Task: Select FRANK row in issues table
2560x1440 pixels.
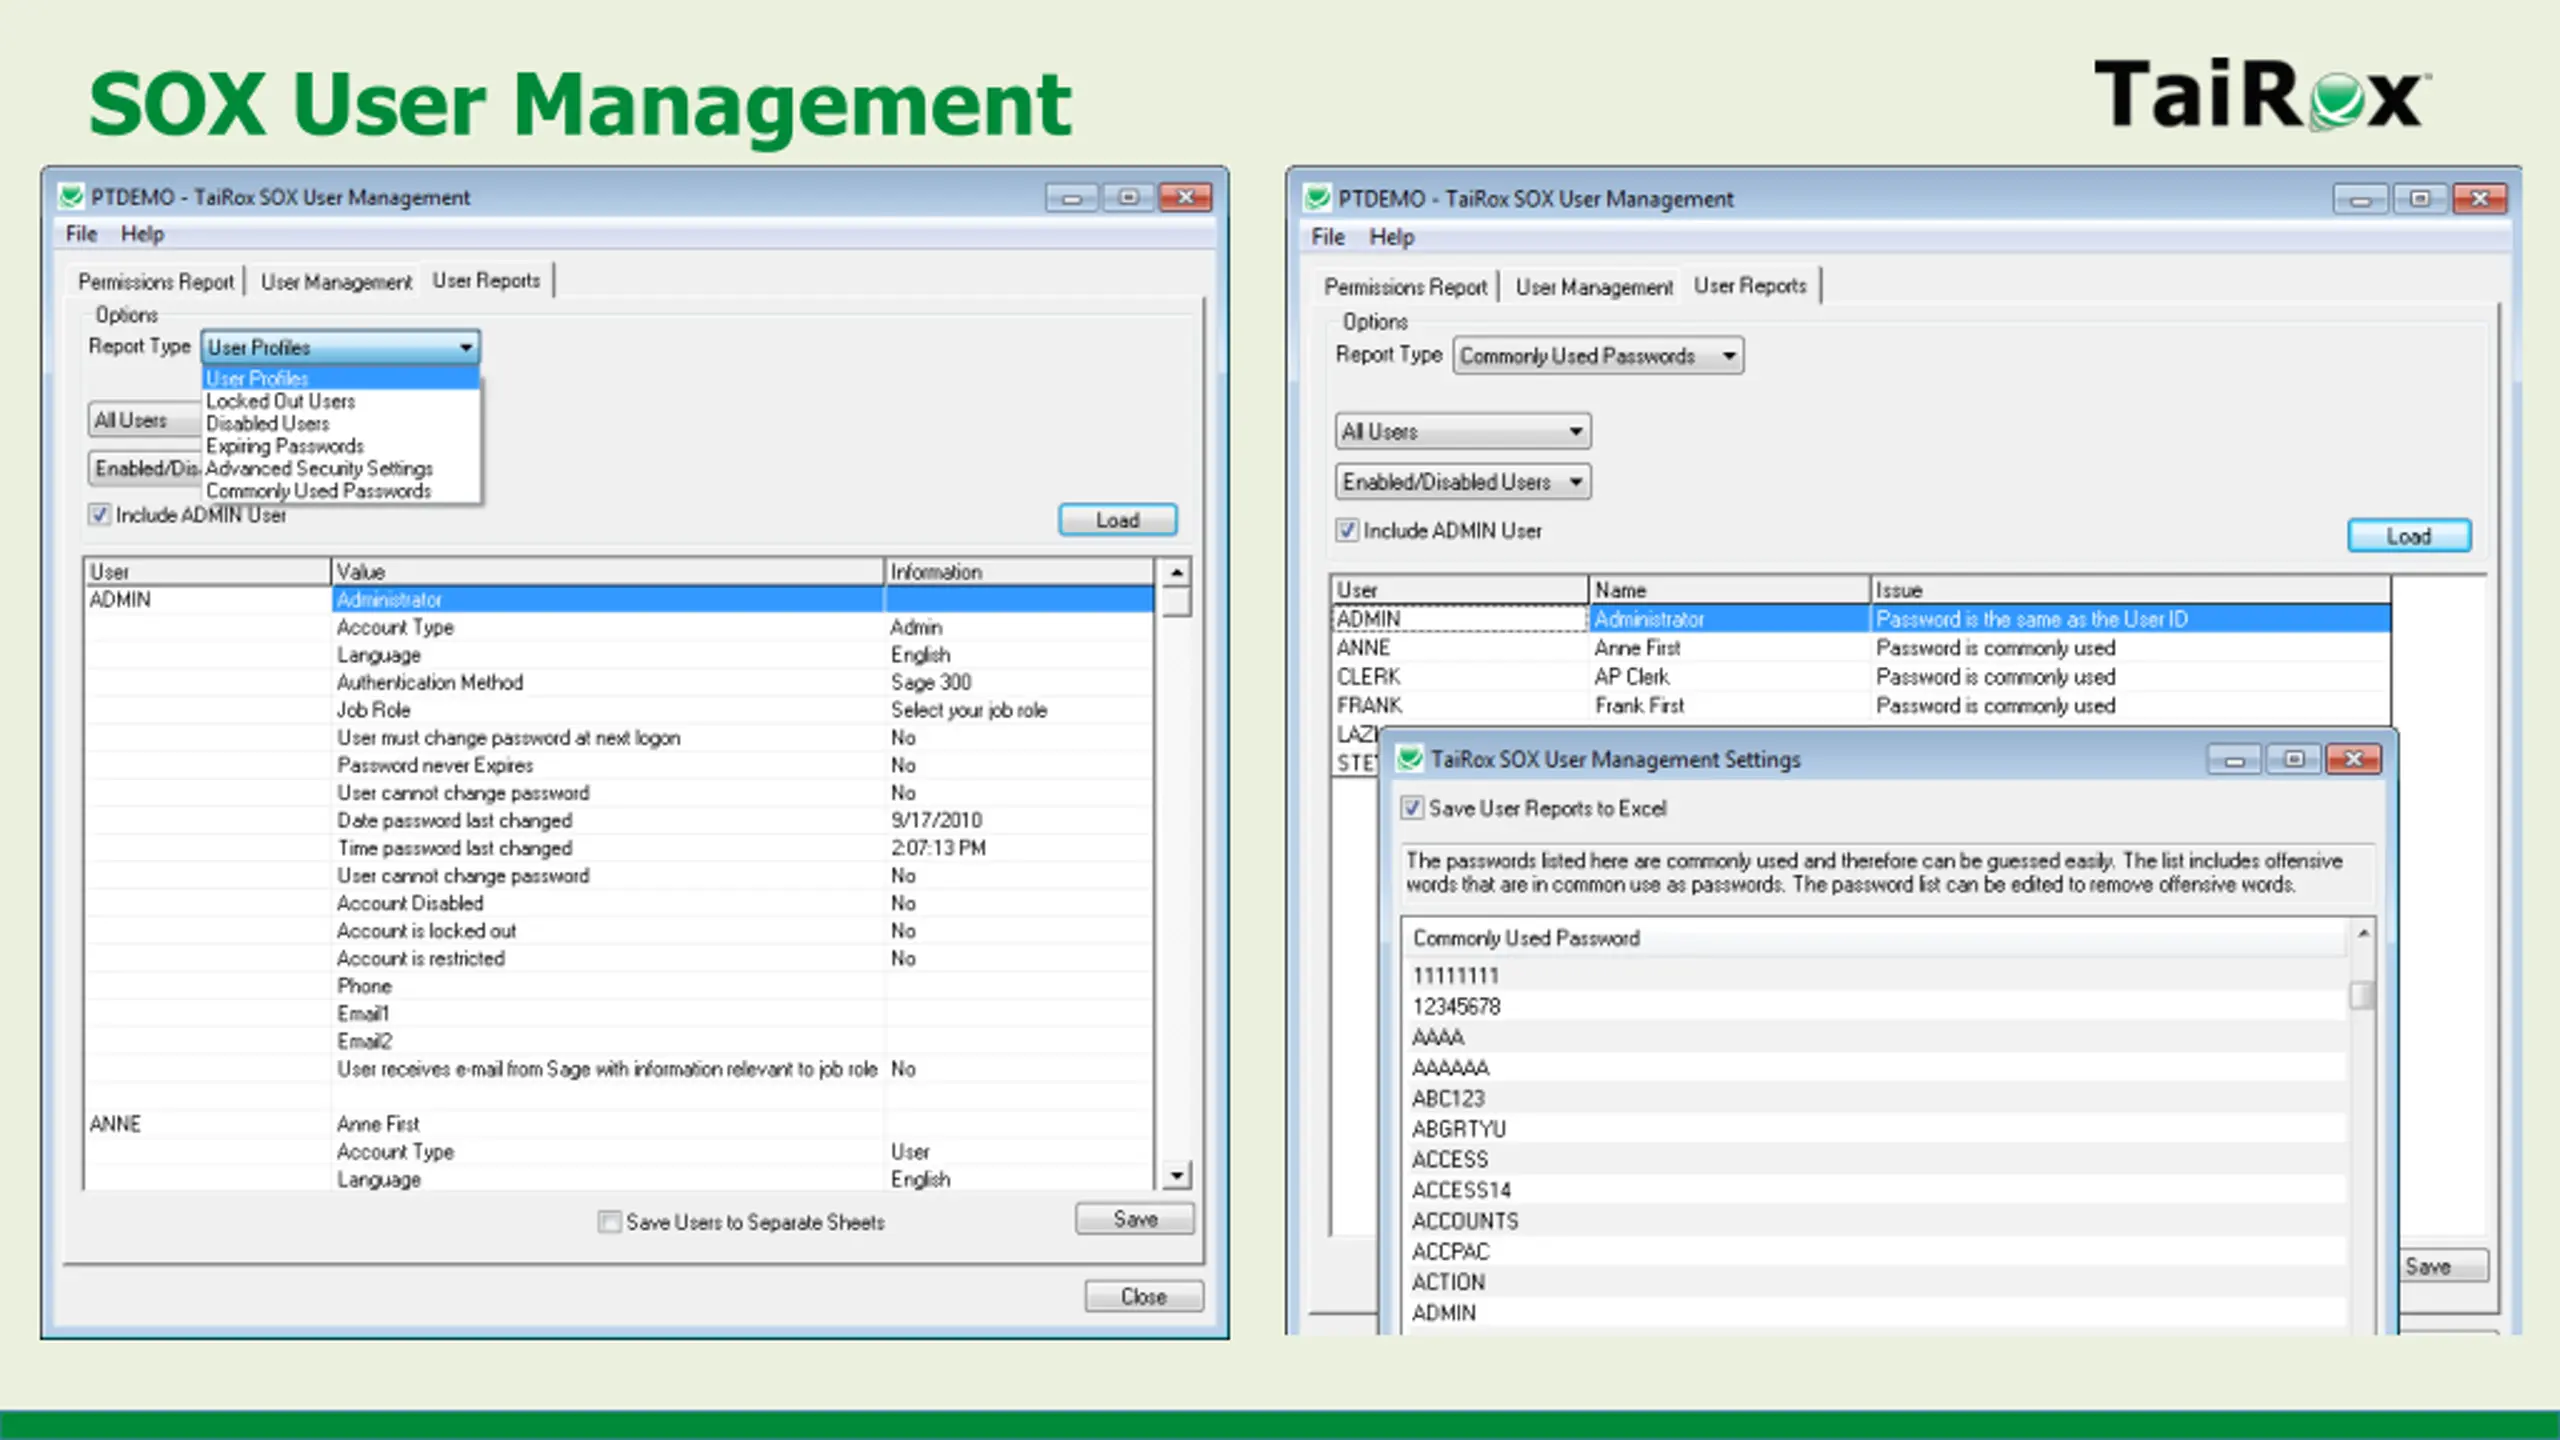Action: 1861,706
